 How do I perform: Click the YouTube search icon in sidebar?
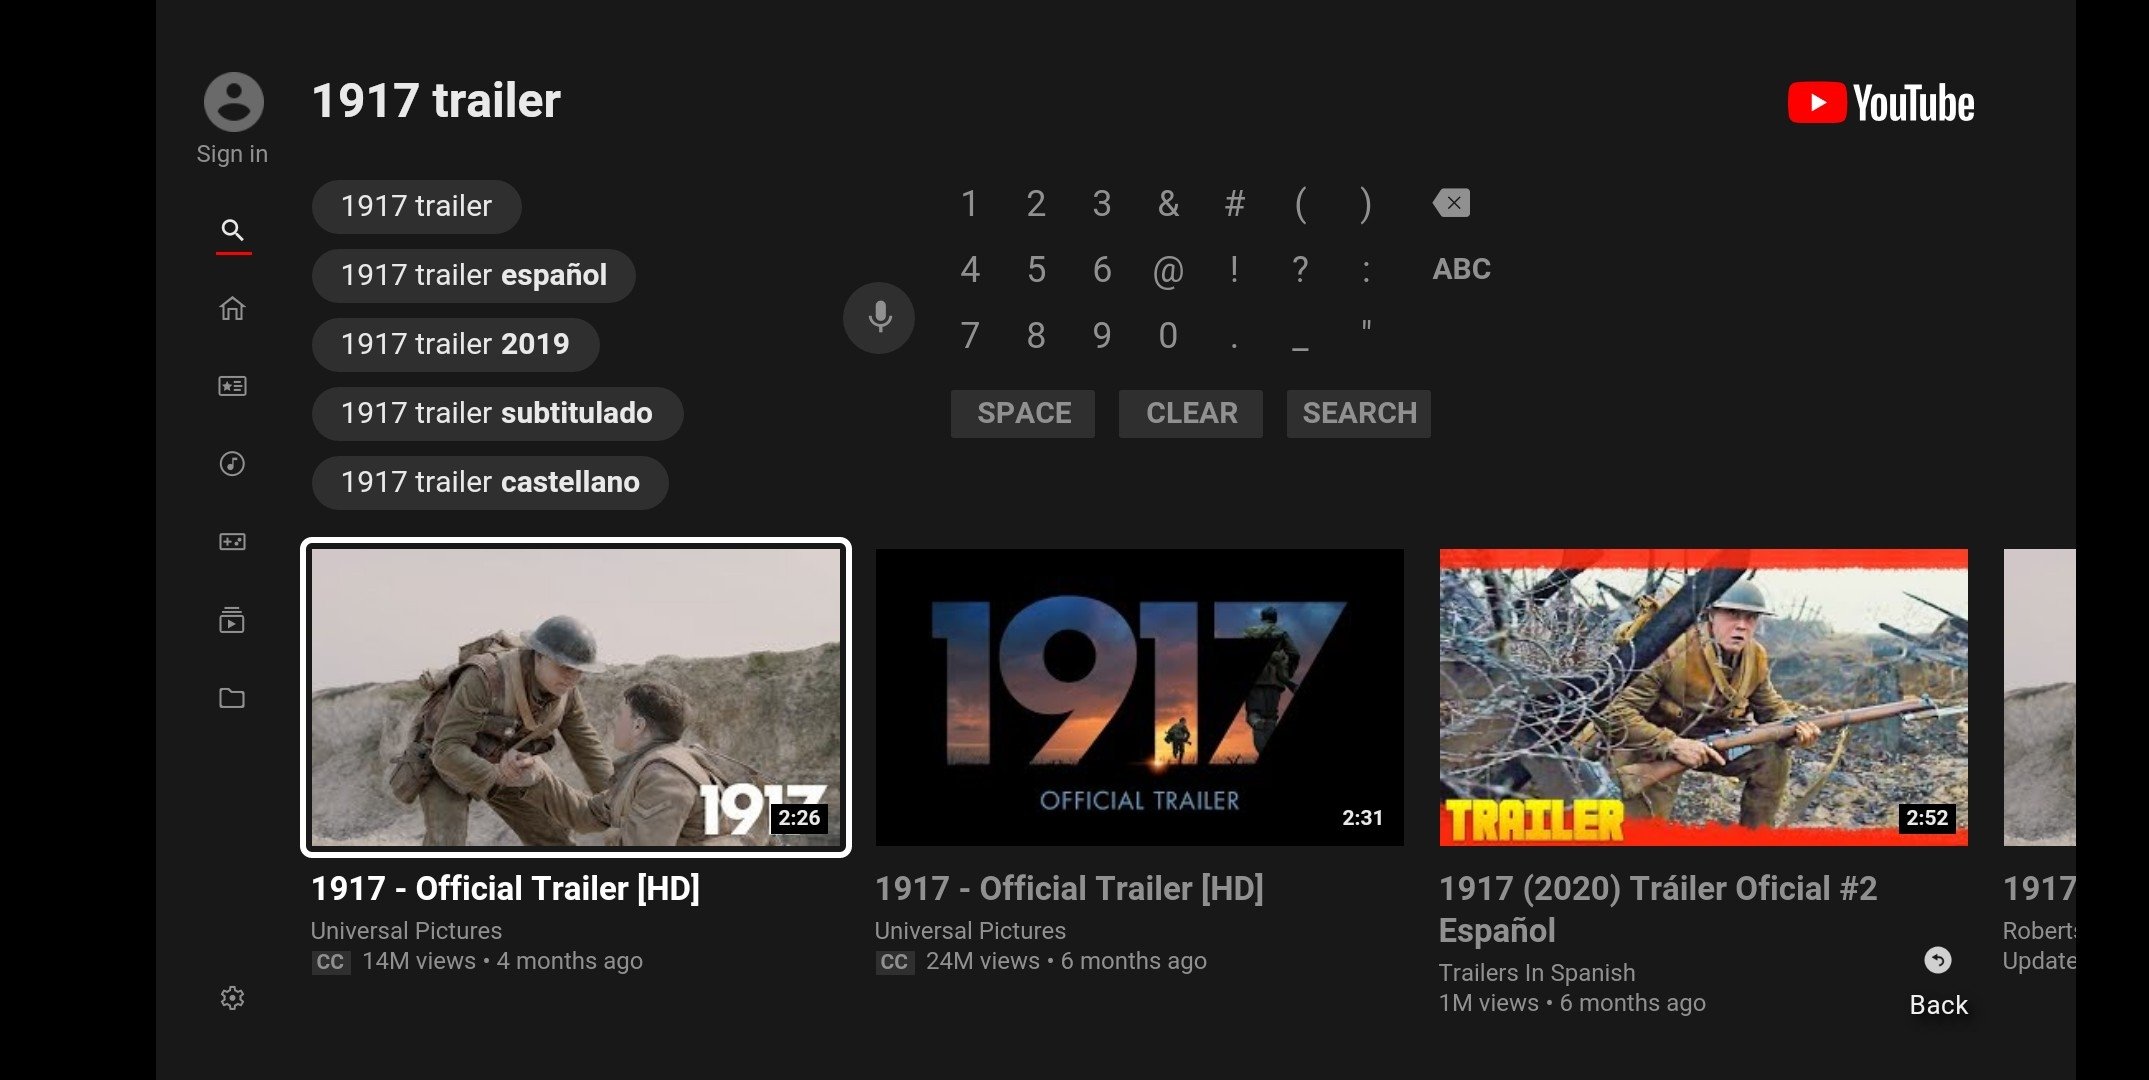click(x=231, y=230)
